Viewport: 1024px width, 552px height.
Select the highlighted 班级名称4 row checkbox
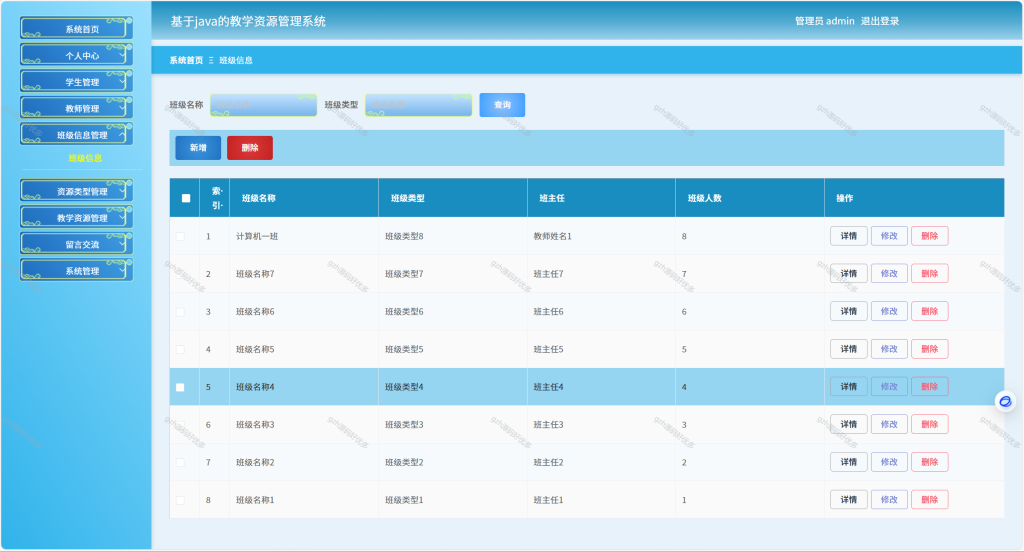click(x=180, y=387)
